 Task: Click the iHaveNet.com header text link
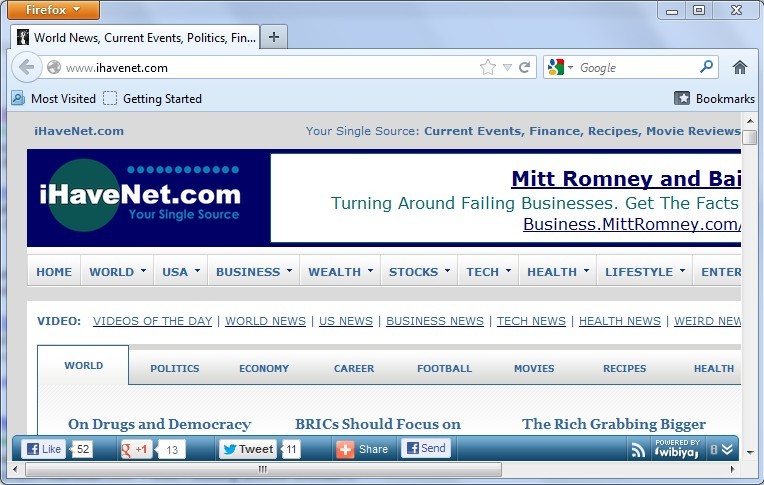tap(79, 131)
